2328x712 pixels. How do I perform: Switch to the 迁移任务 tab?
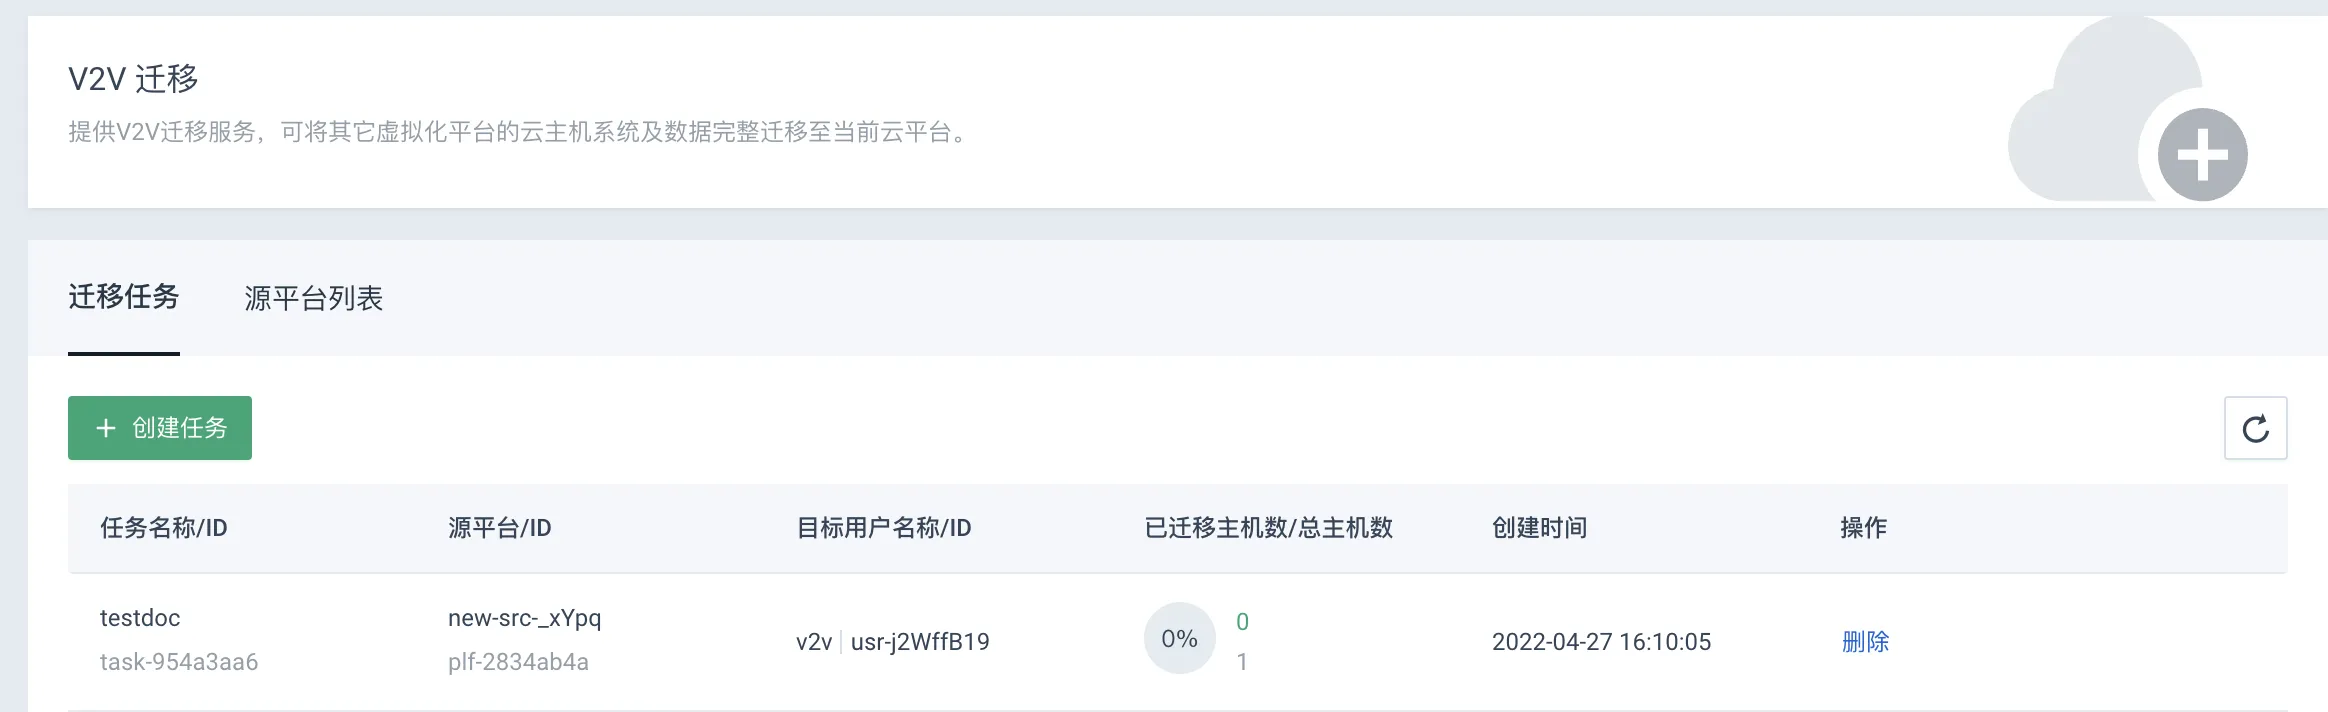pyautogui.click(x=124, y=297)
